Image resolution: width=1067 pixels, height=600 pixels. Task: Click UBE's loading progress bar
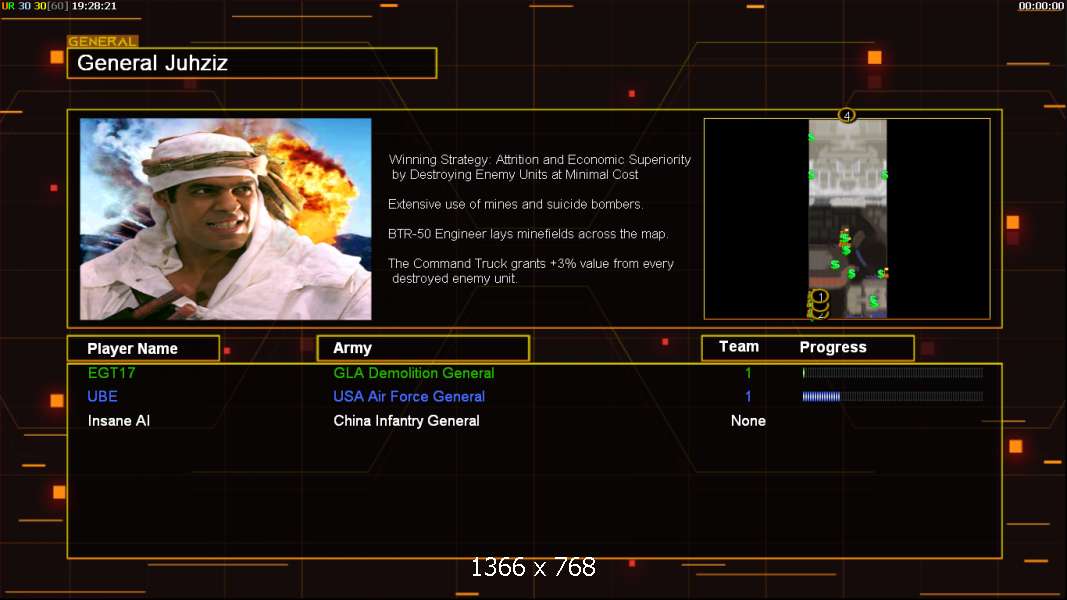pos(893,397)
